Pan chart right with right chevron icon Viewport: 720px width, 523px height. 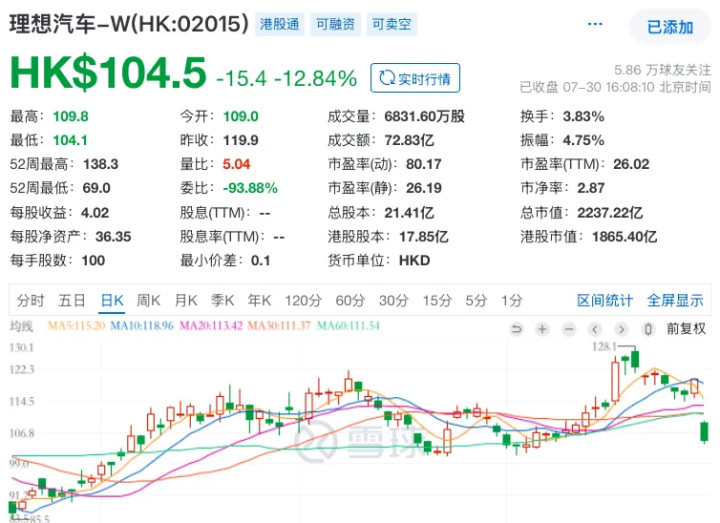[x=621, y=329]
